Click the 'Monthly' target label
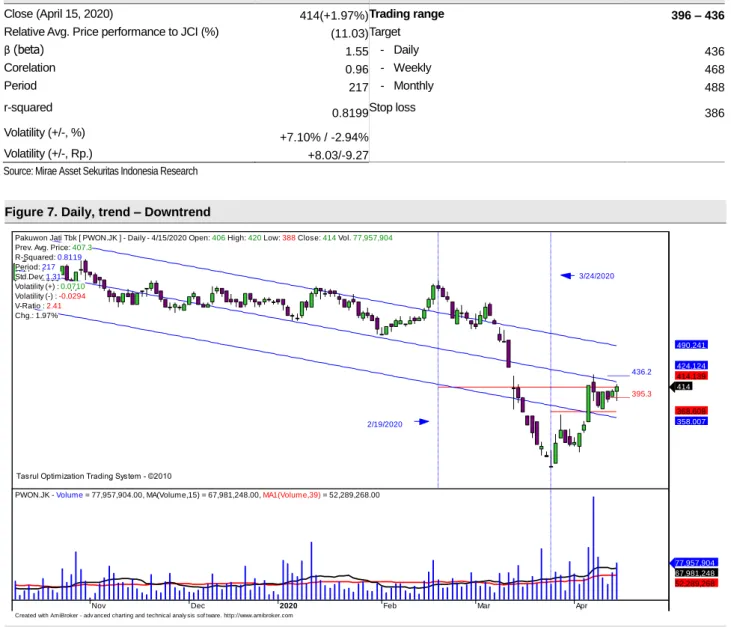Image resolution: width=731 pixels, height=627 pixels. [x=414, y=86]
